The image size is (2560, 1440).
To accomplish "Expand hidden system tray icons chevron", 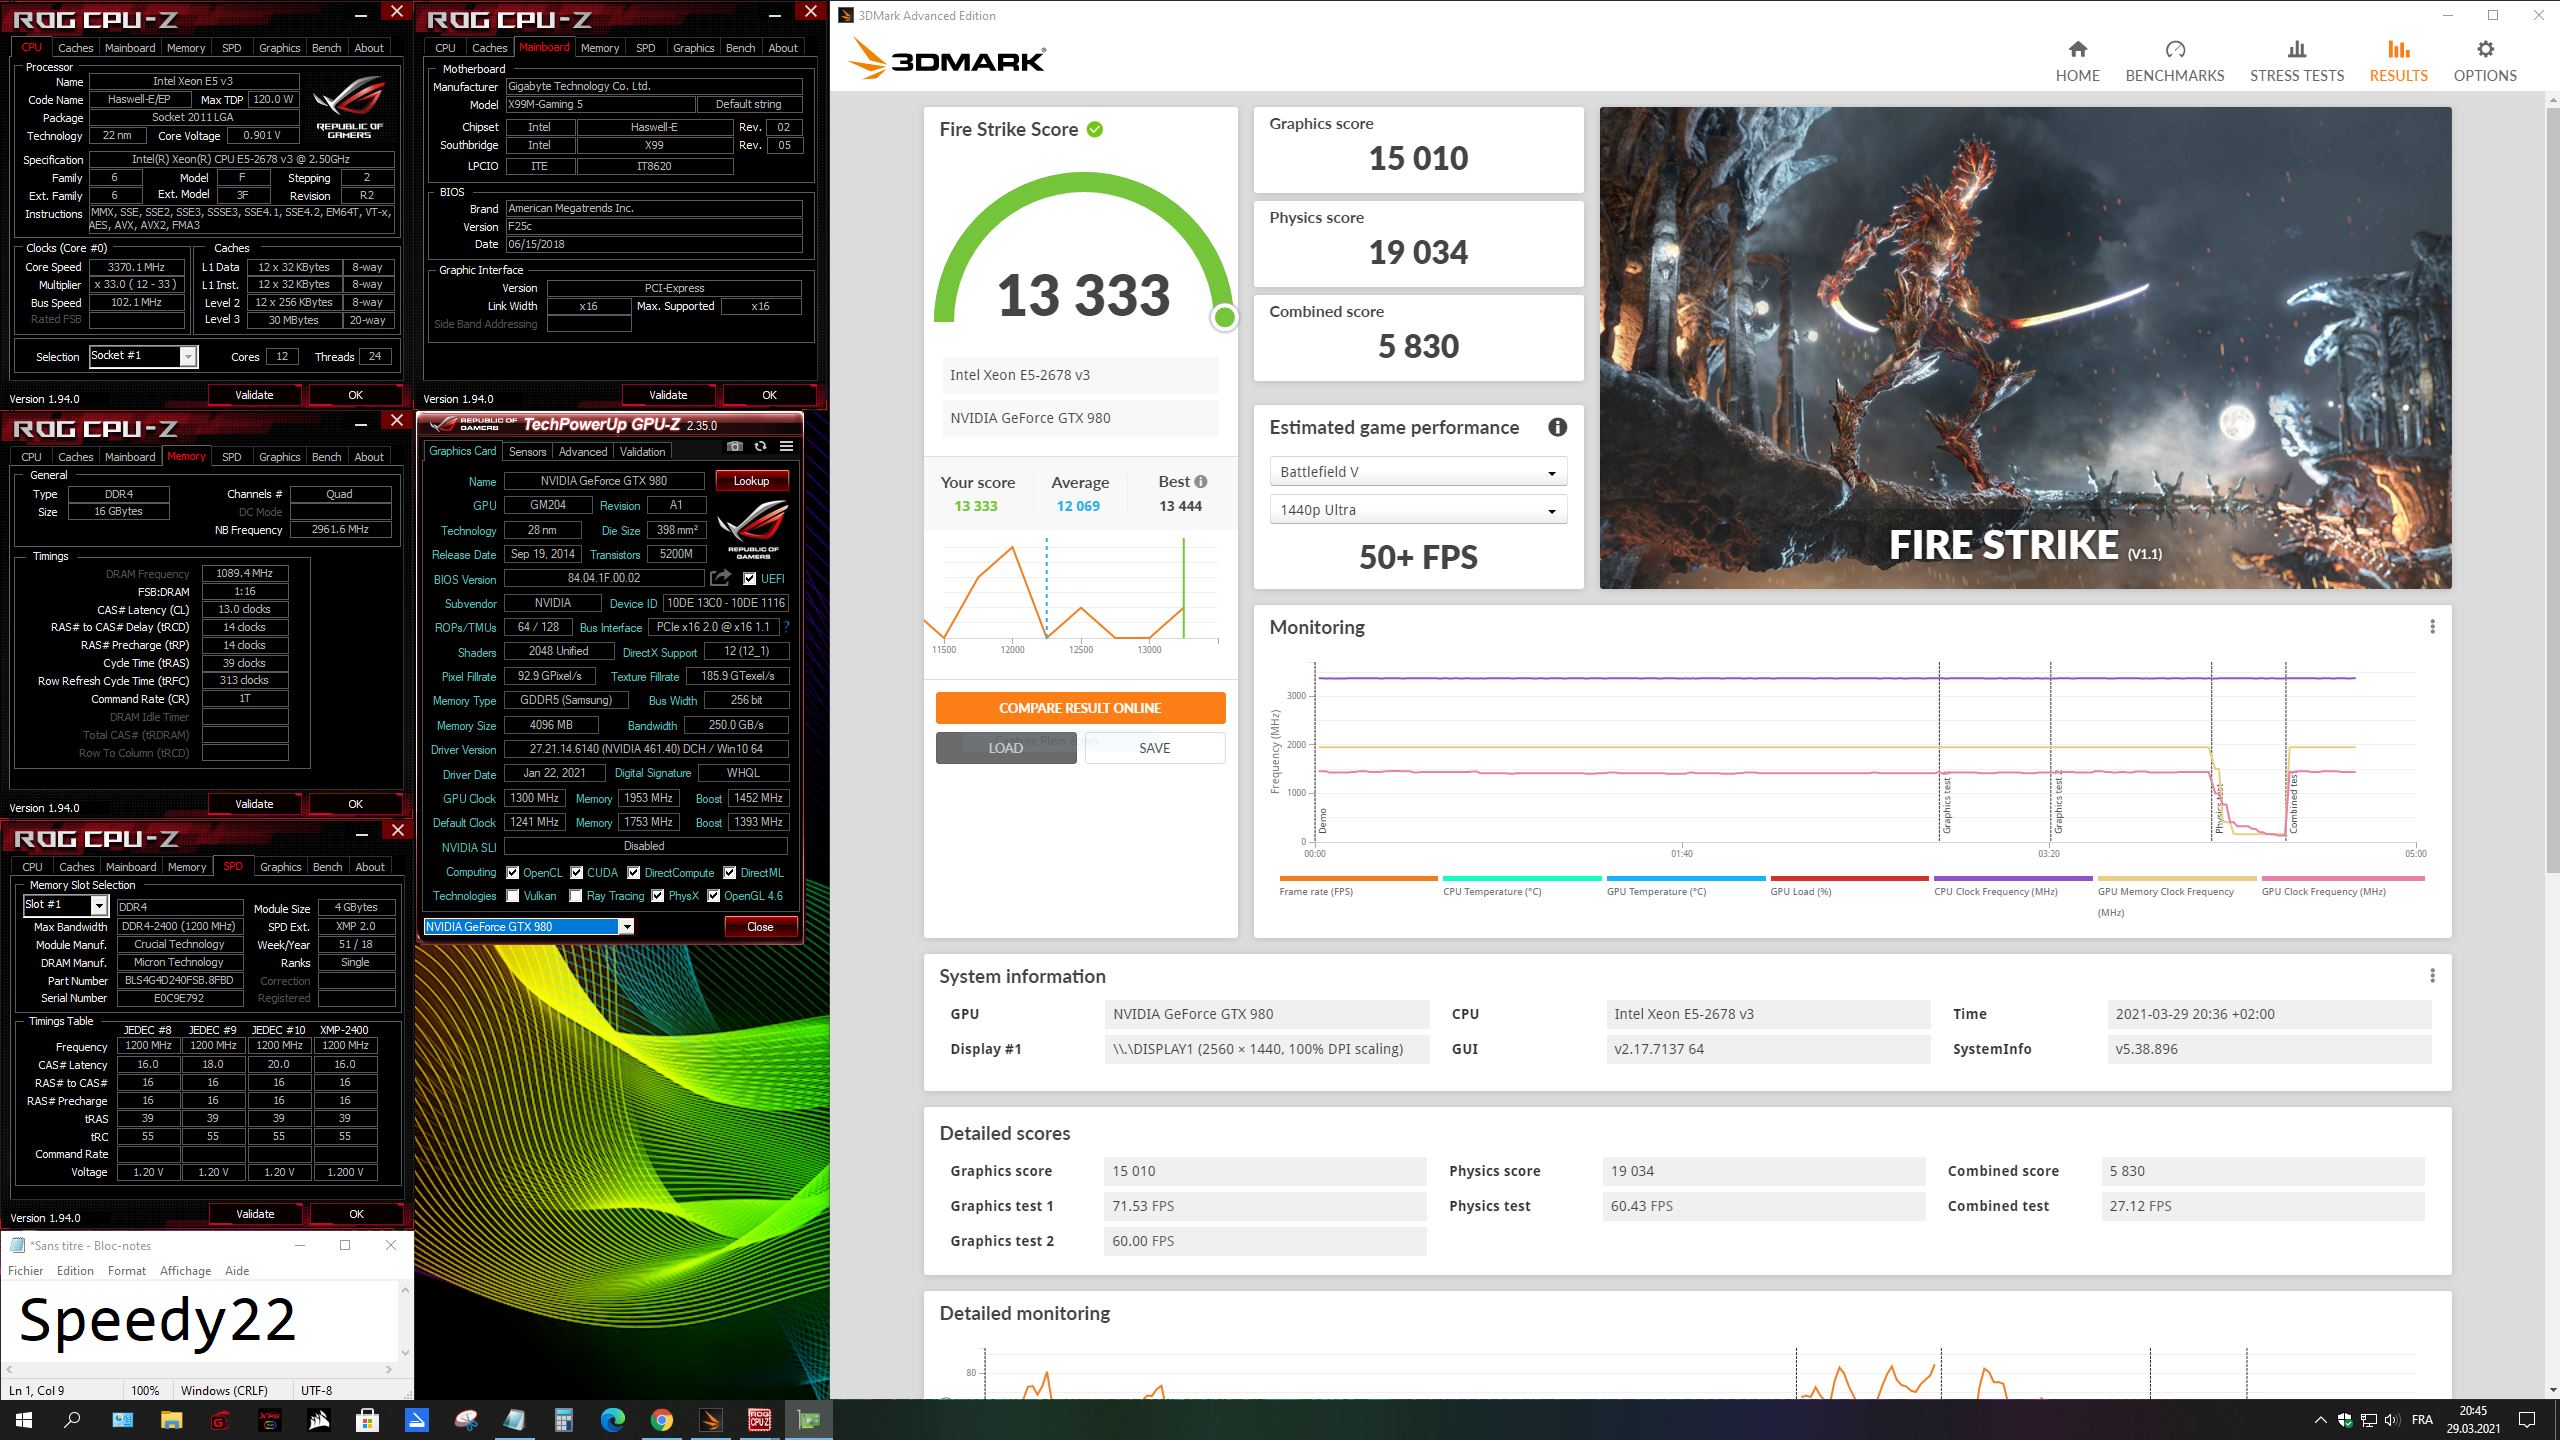I will coord(2320,1420).
